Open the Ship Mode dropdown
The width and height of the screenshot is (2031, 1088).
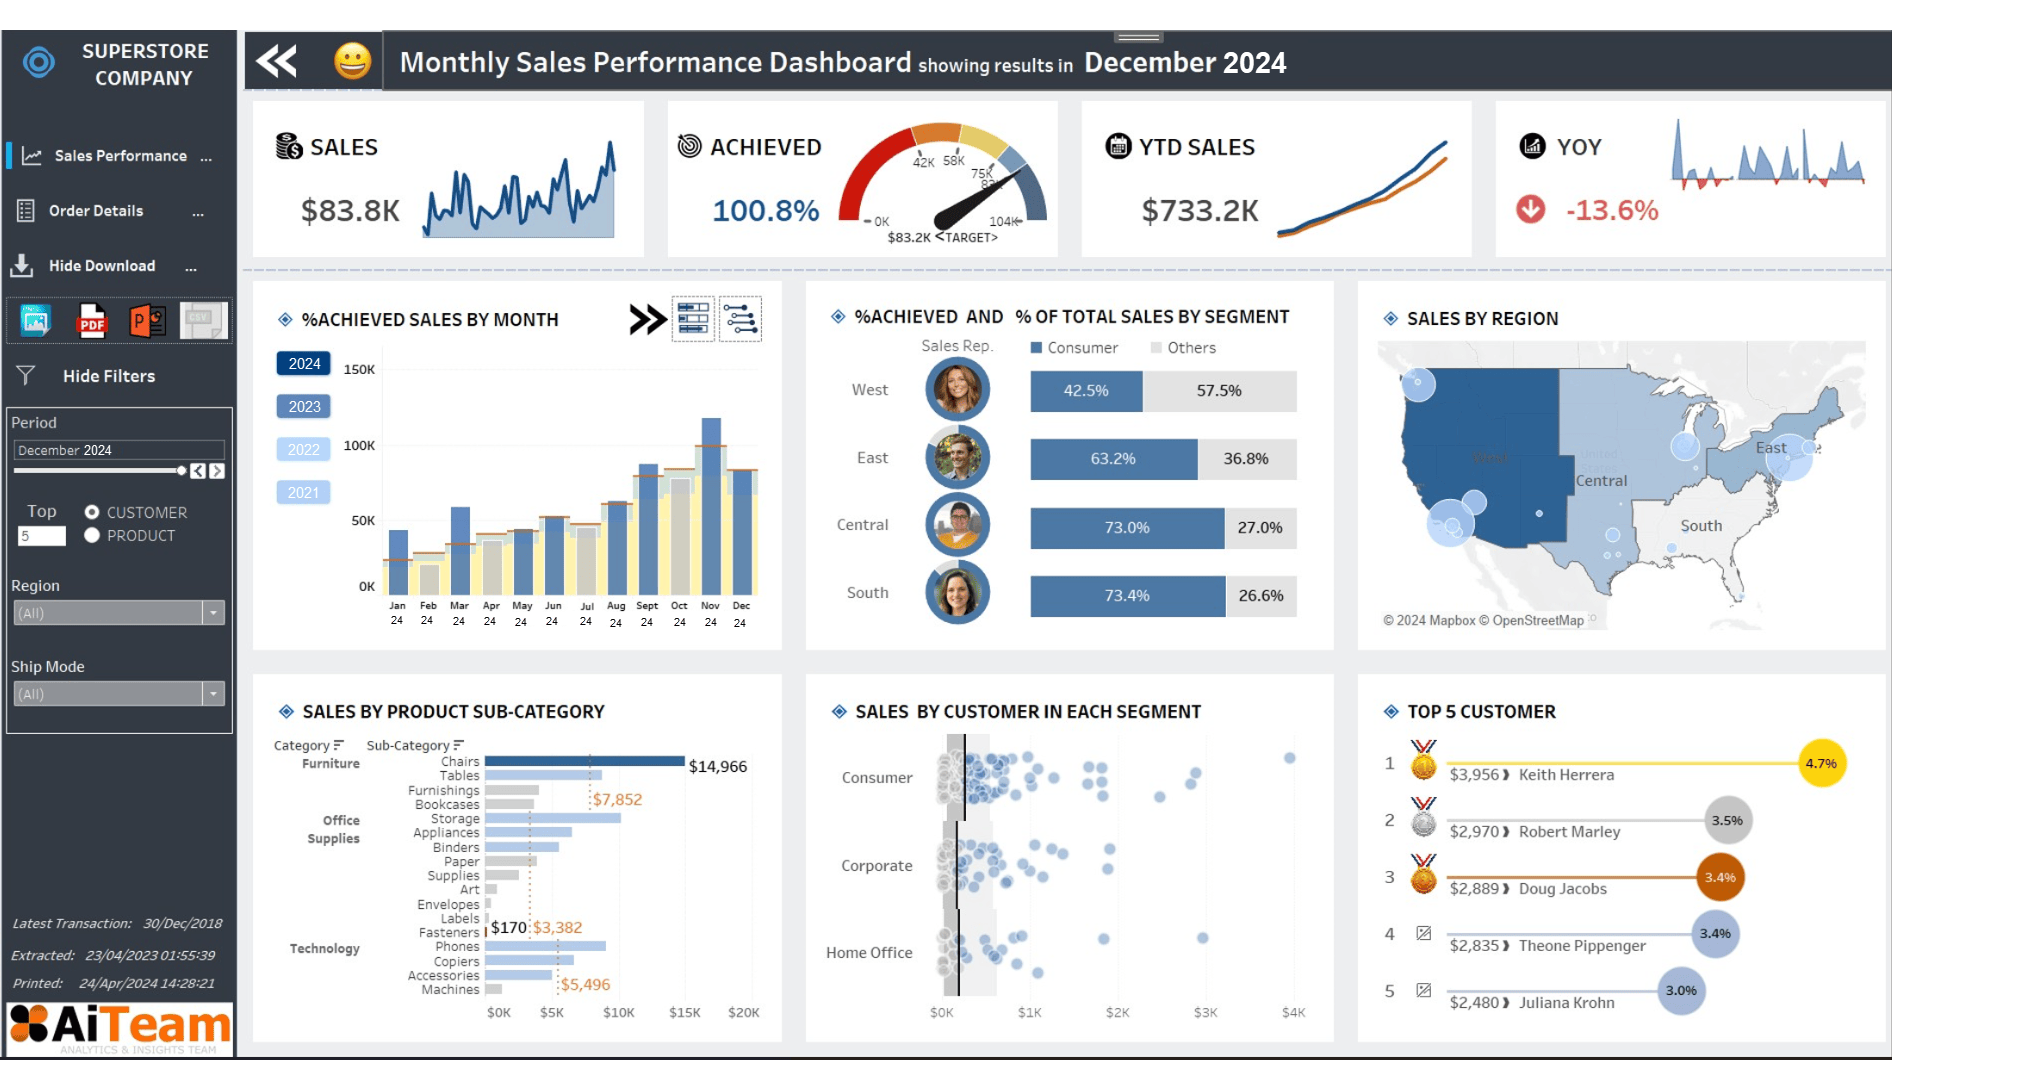tap(119, 694)
